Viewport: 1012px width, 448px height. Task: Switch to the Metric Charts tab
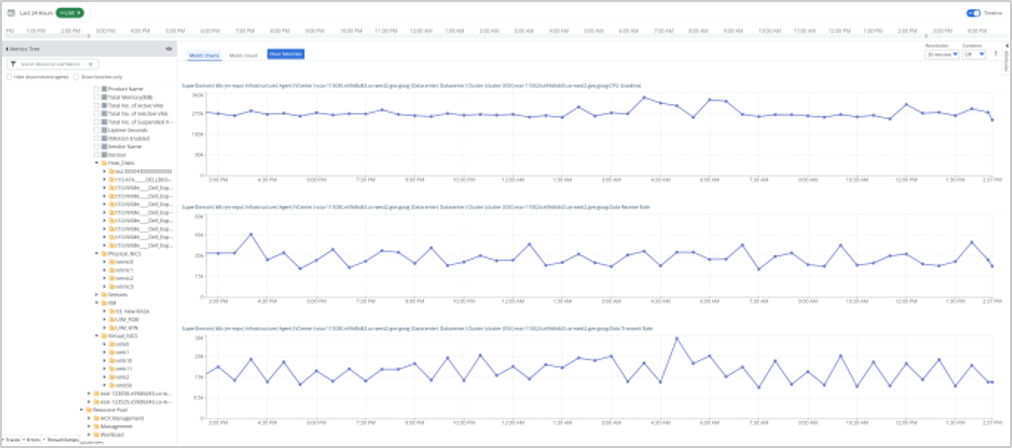pos(205,56)
